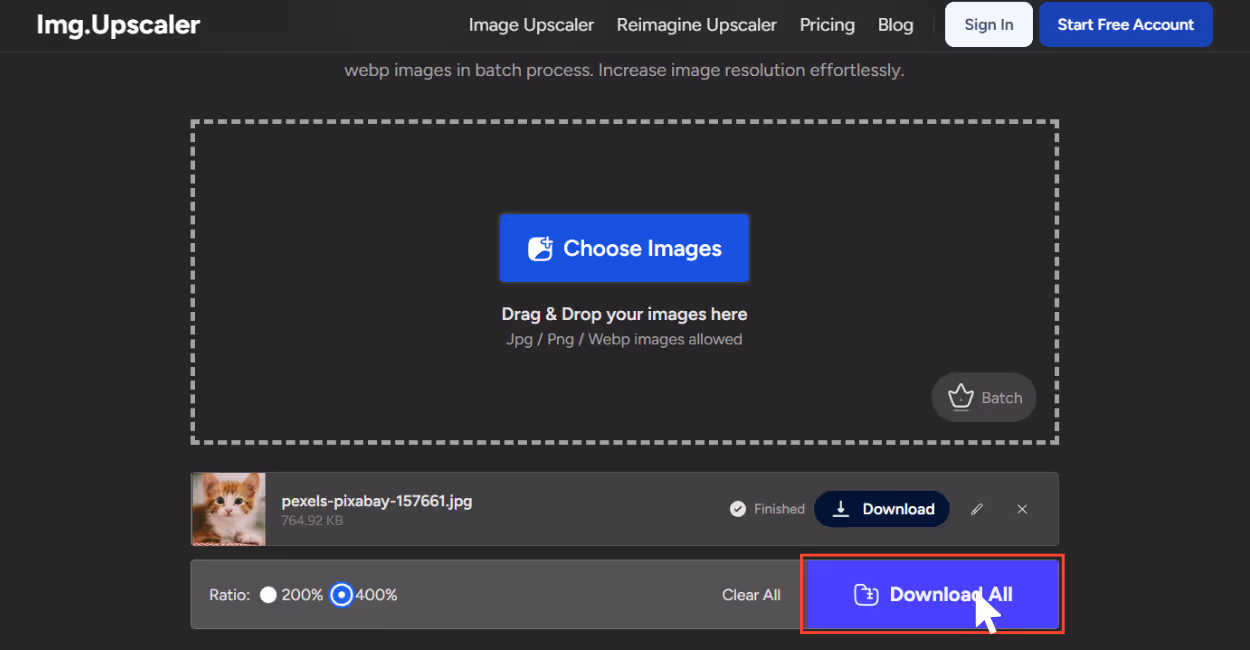The width and height of the screenshot is (1250, 650).
Task: Download the pexels-pixabay-157661.jpg result
Action: (x=882, y=509)
